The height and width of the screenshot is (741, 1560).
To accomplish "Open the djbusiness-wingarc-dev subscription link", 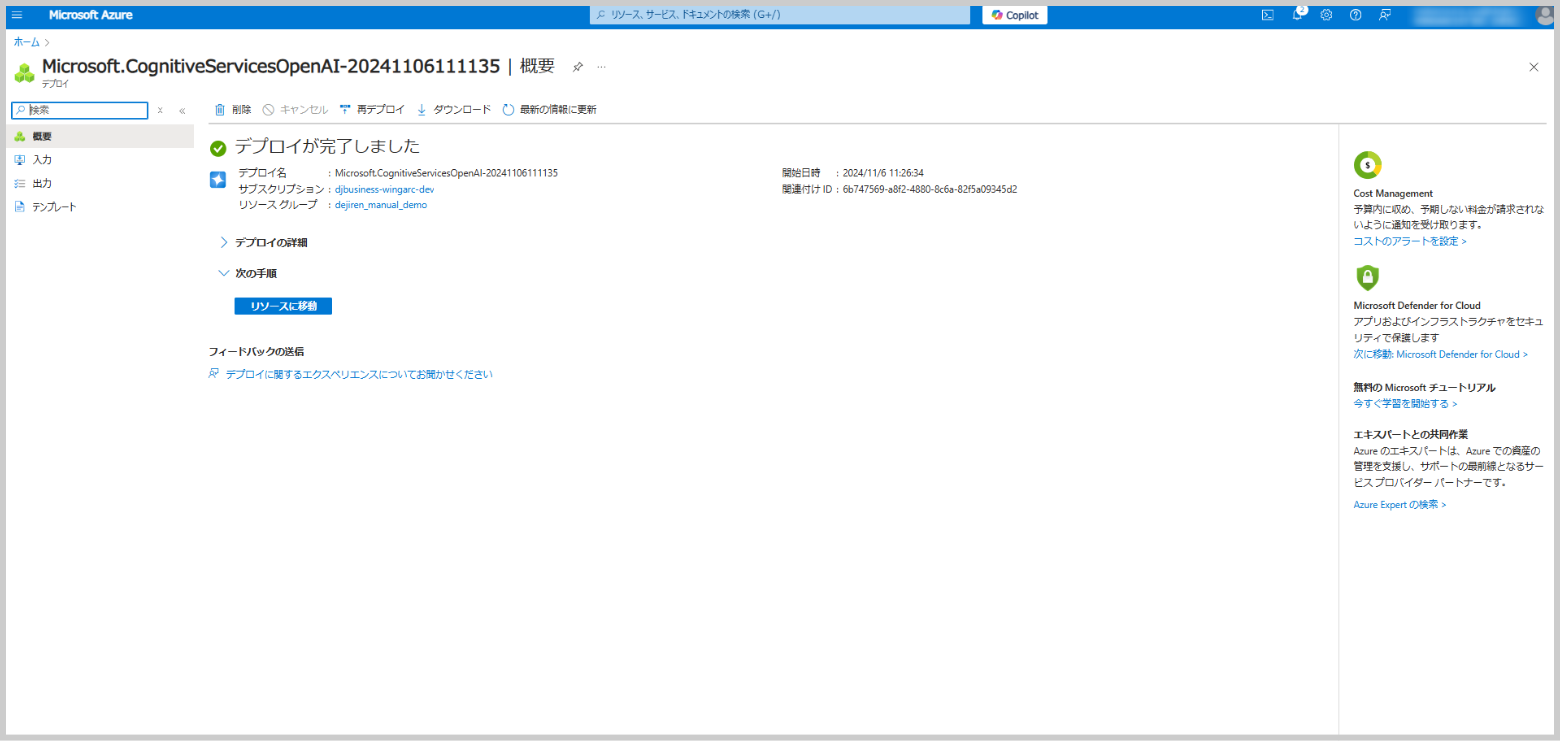I will pyautogui.click(x=384, y=189).
